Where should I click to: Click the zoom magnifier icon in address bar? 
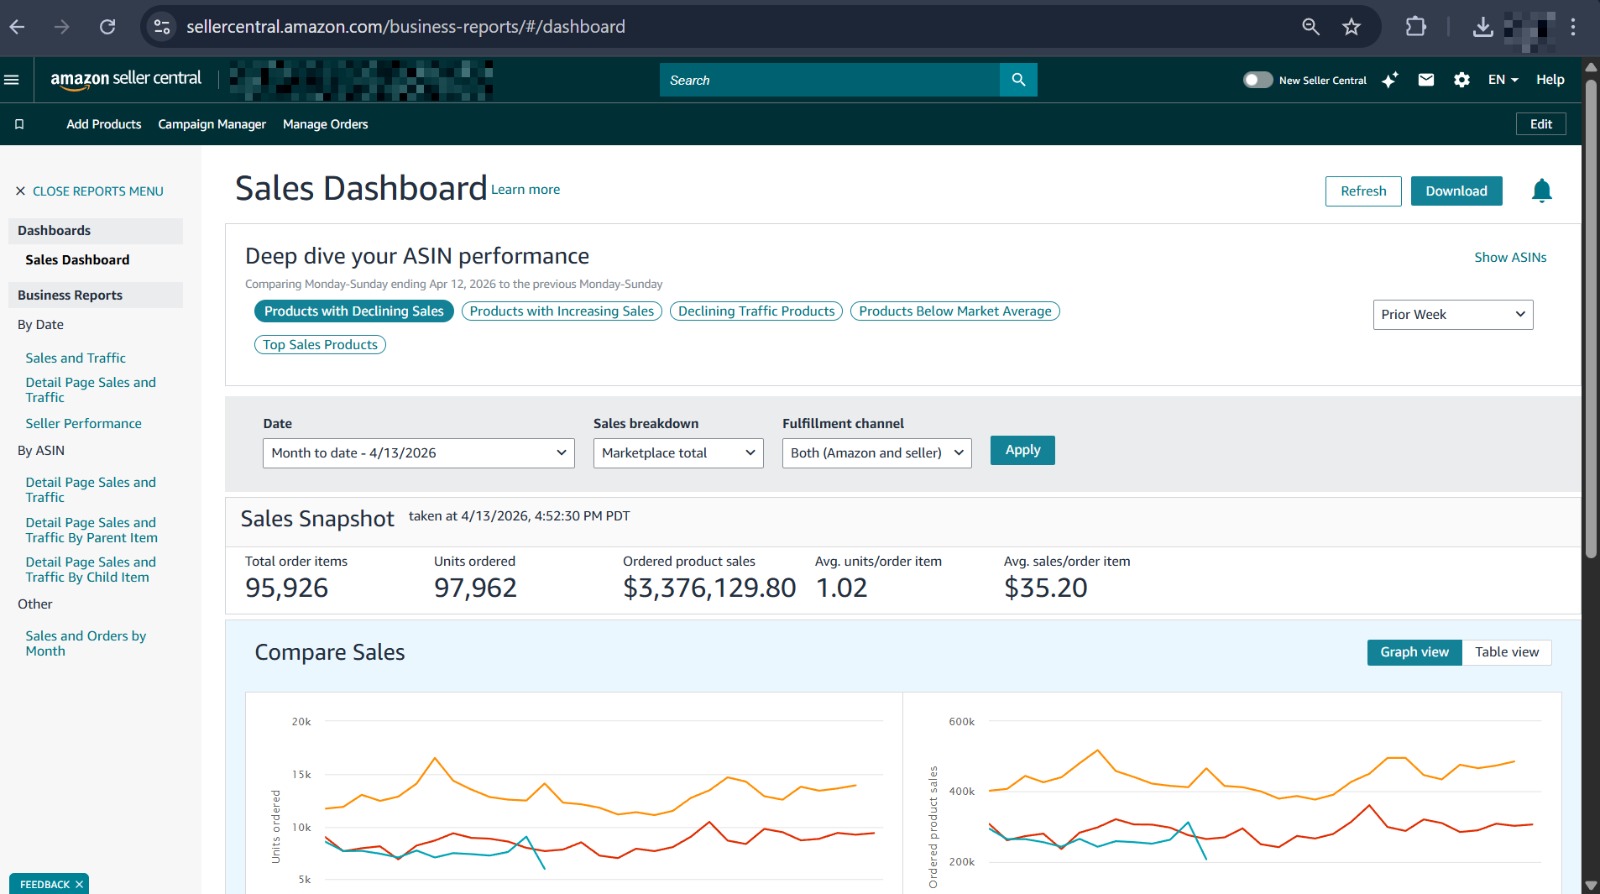coord(1310,27)
